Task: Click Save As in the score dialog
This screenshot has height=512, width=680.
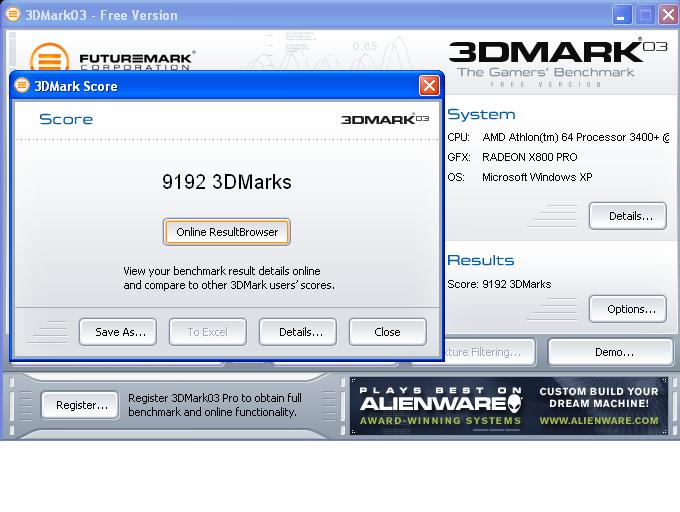Action: point(118,332)
